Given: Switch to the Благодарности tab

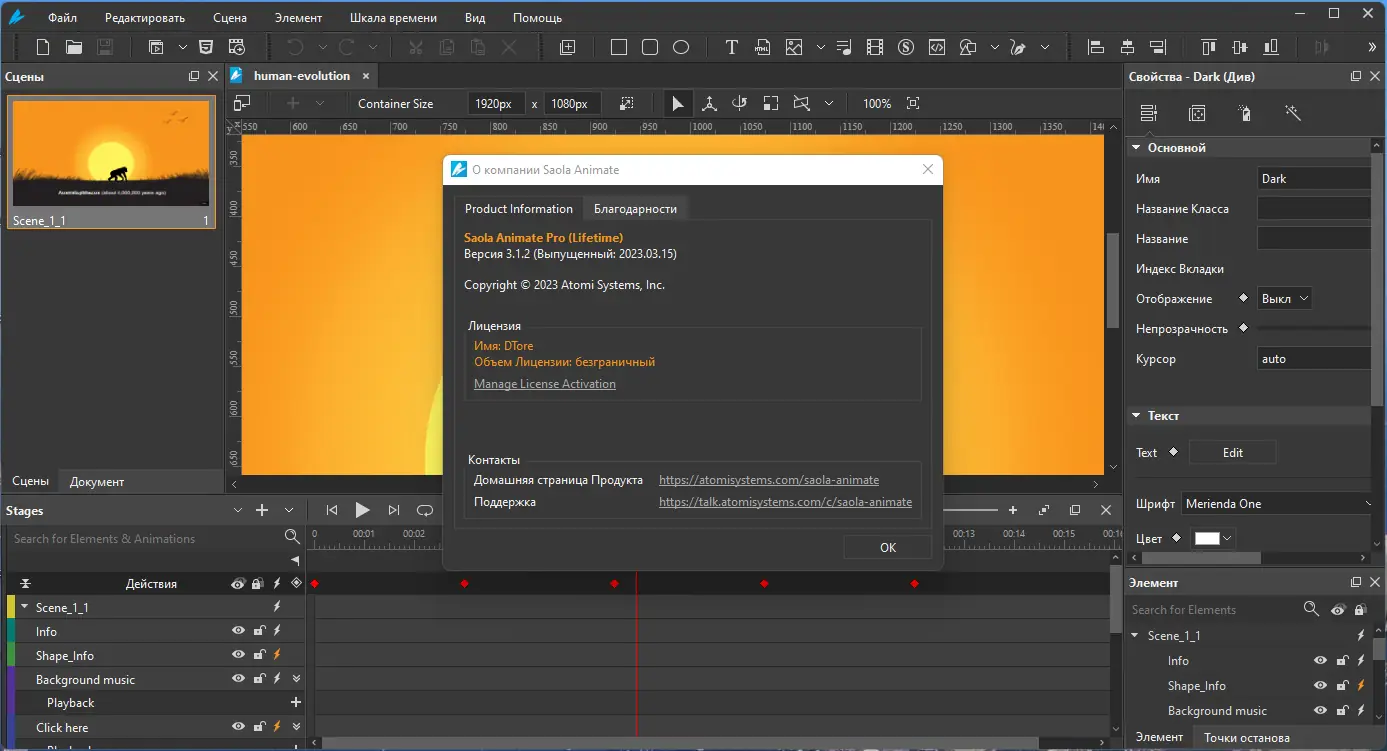Looking at the screenshot, I should pos(635,209).
